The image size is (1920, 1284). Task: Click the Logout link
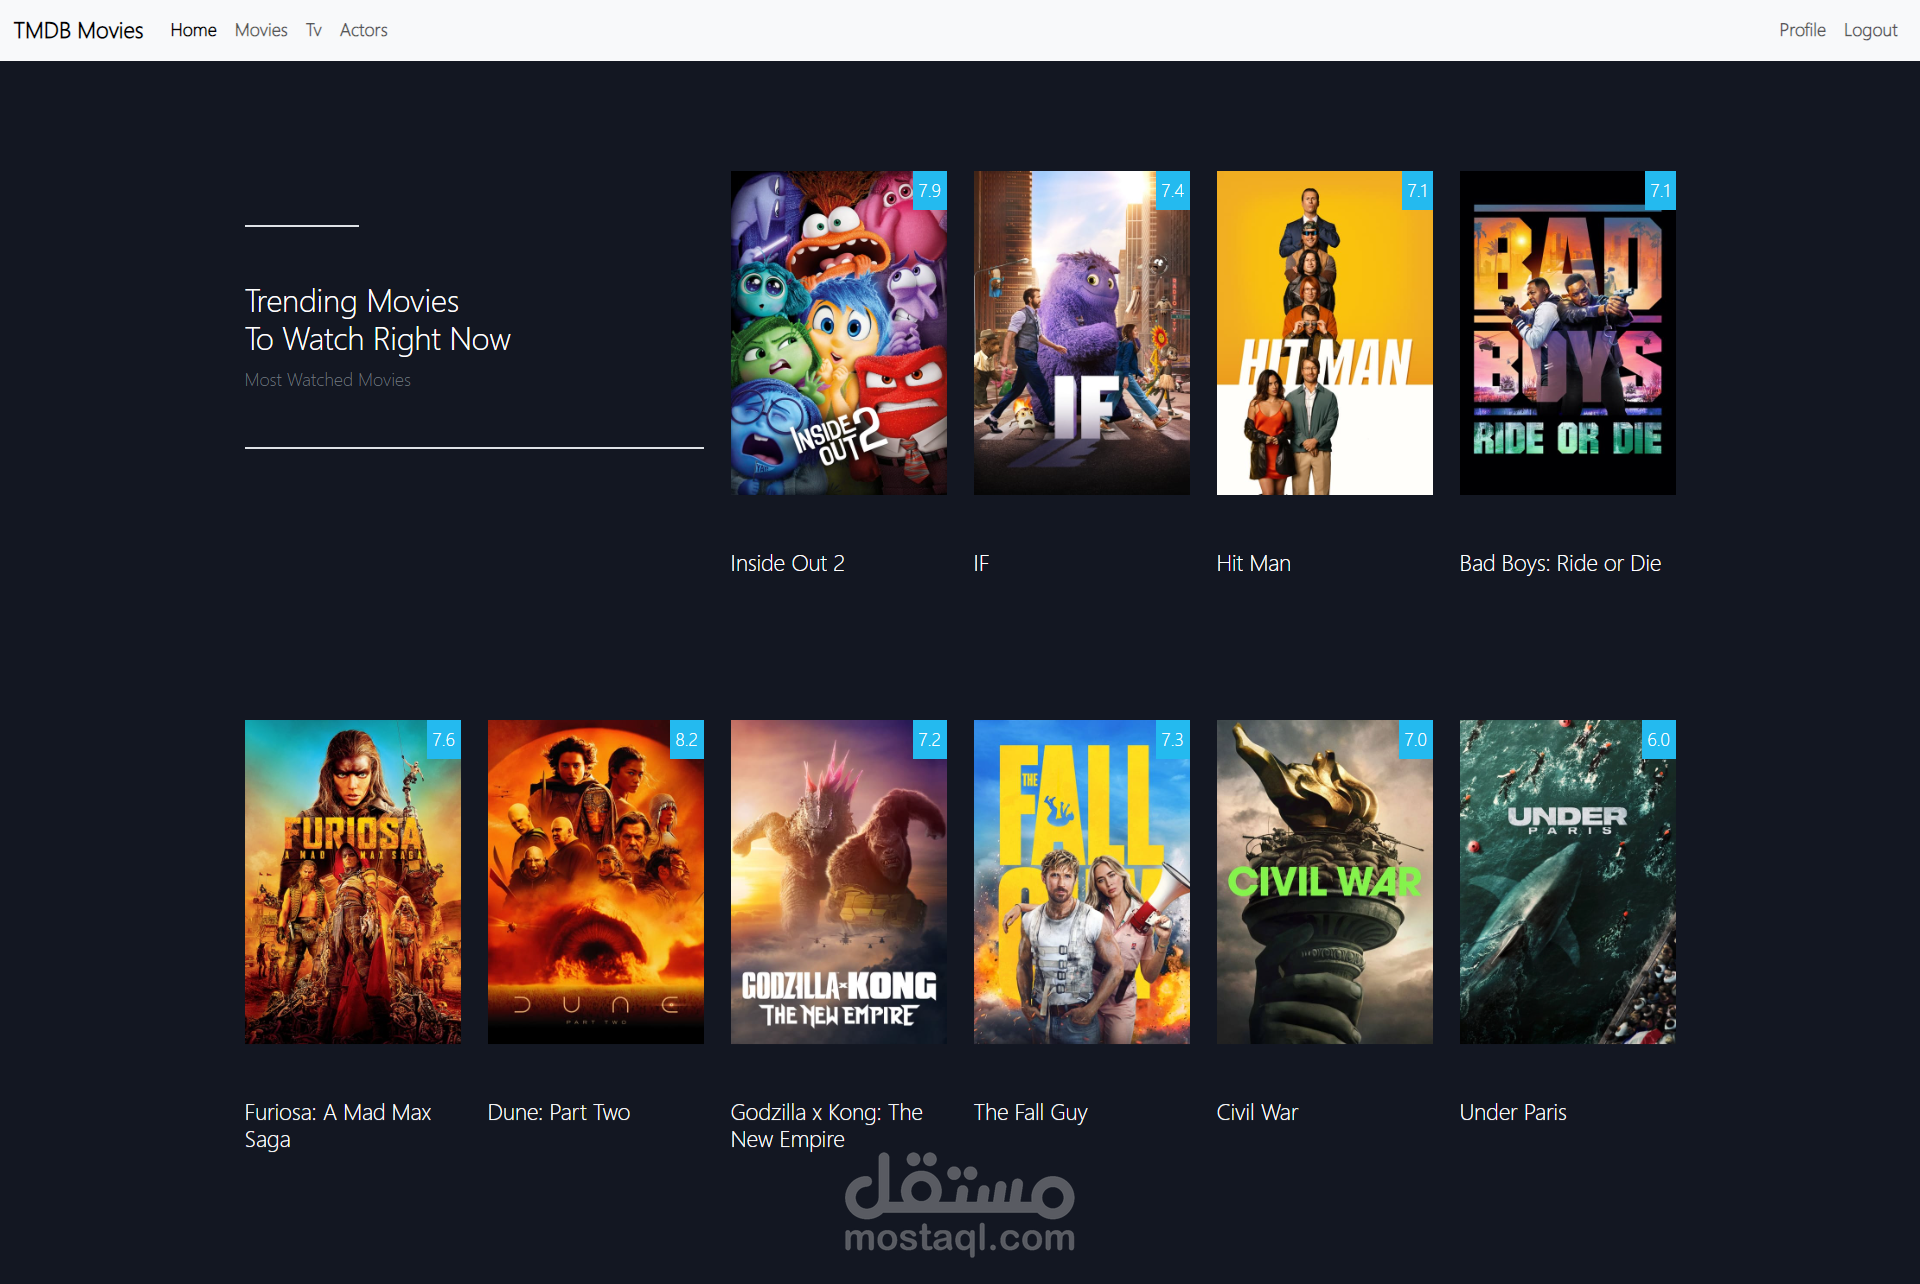(x=1870, y=30)
